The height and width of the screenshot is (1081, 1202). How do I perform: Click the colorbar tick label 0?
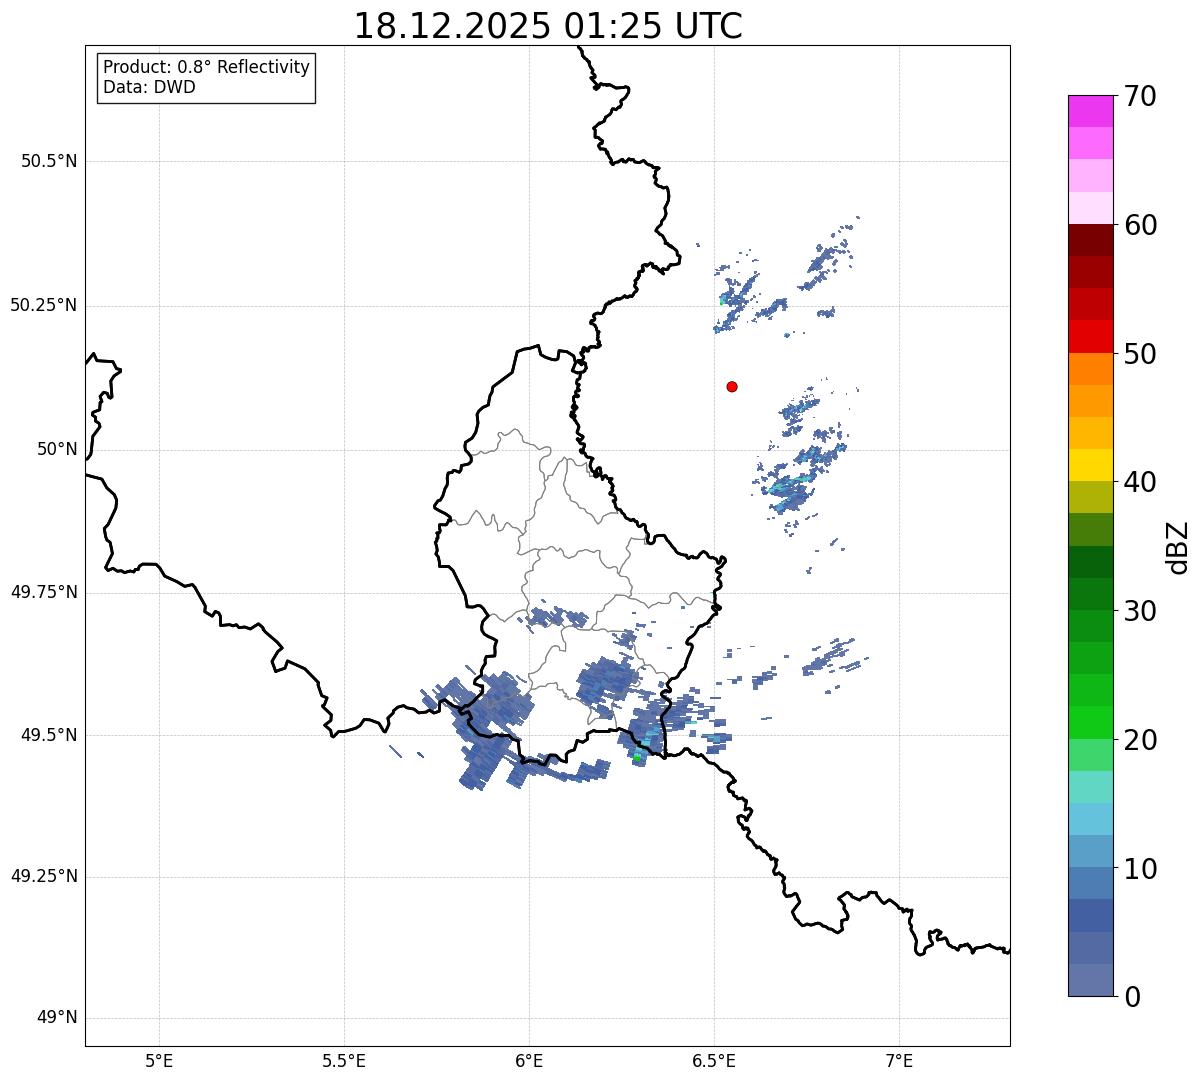click(1131, 997)
